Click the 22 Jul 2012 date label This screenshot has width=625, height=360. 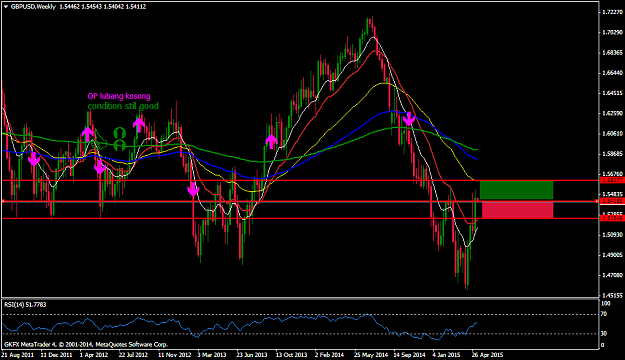(133, 355)
